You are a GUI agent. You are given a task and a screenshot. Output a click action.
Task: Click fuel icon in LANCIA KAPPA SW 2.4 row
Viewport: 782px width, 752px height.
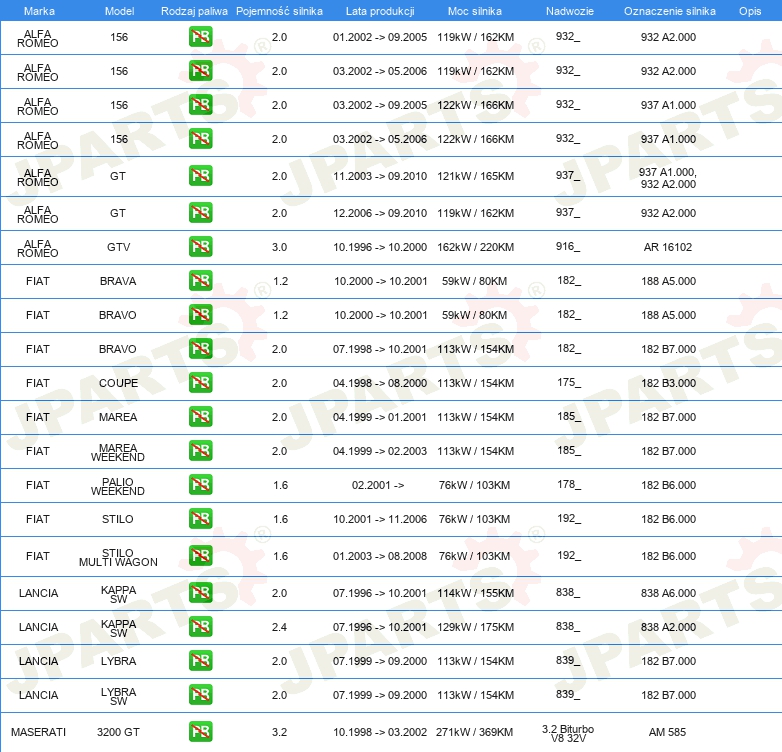tap(200, 627)
